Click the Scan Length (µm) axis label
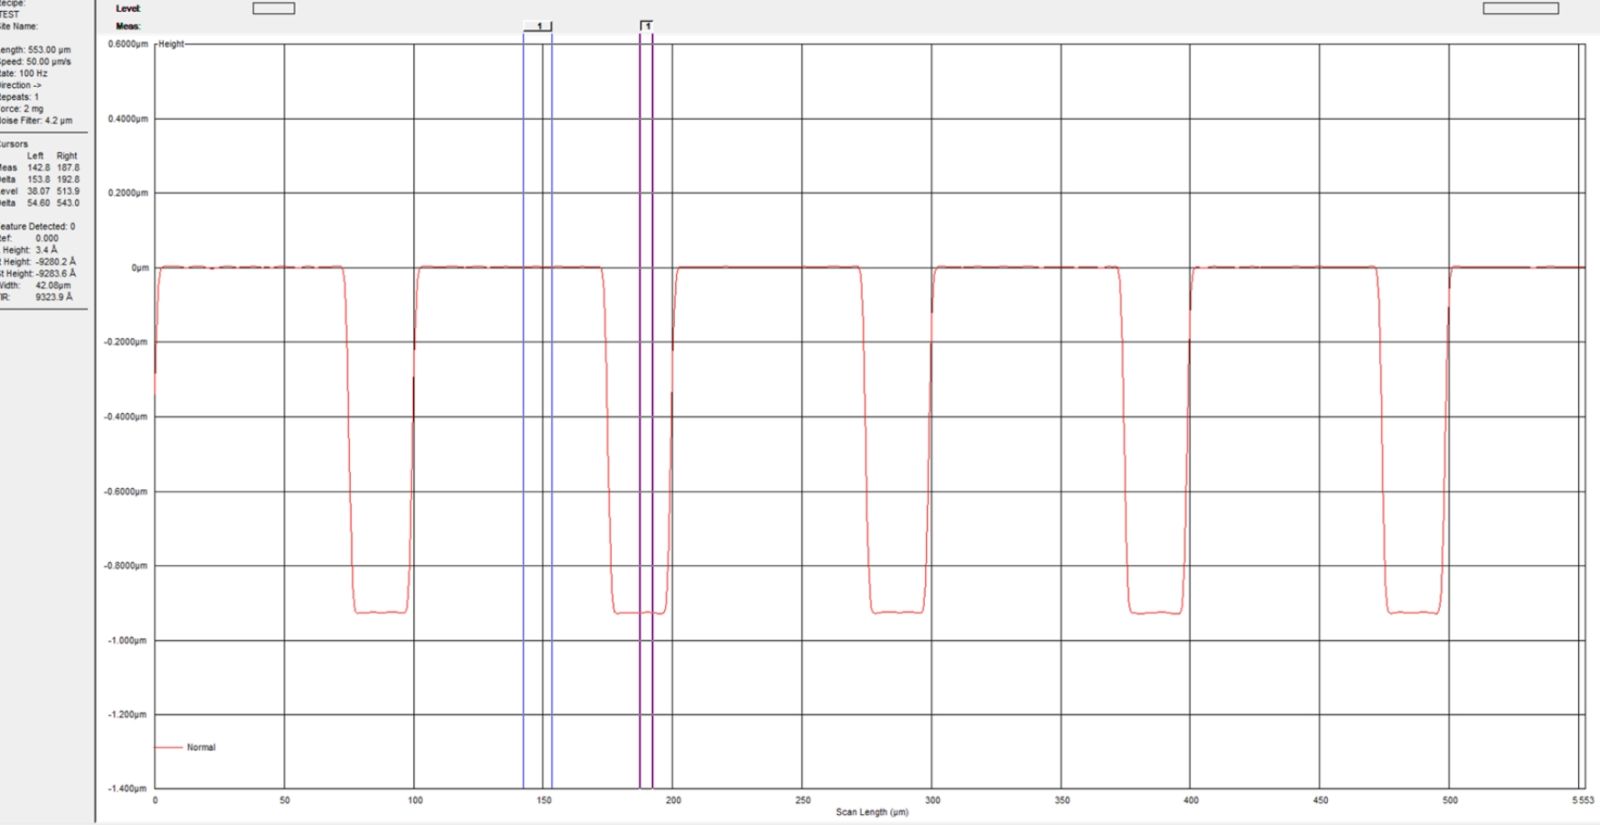Screen dimensions: 1600x825 [872, 812]
